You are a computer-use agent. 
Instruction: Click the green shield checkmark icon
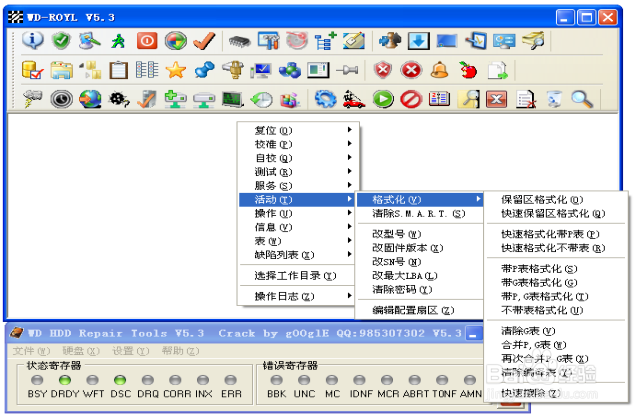coord(61,40)
